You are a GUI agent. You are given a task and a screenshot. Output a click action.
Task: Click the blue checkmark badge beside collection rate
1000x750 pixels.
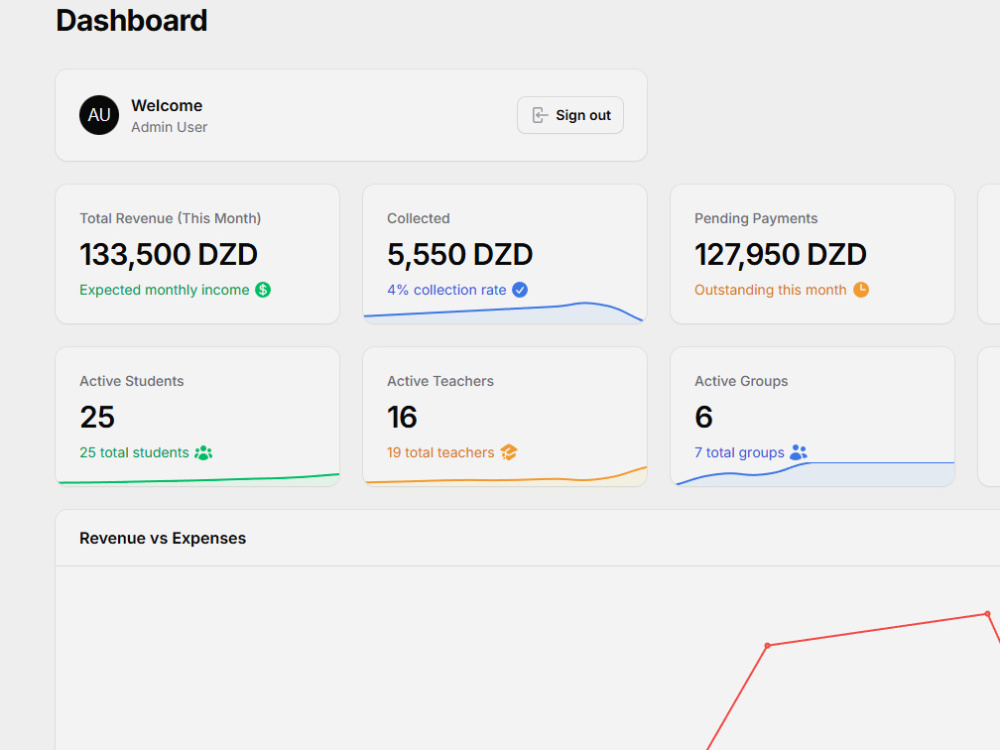tap(520, 290)
